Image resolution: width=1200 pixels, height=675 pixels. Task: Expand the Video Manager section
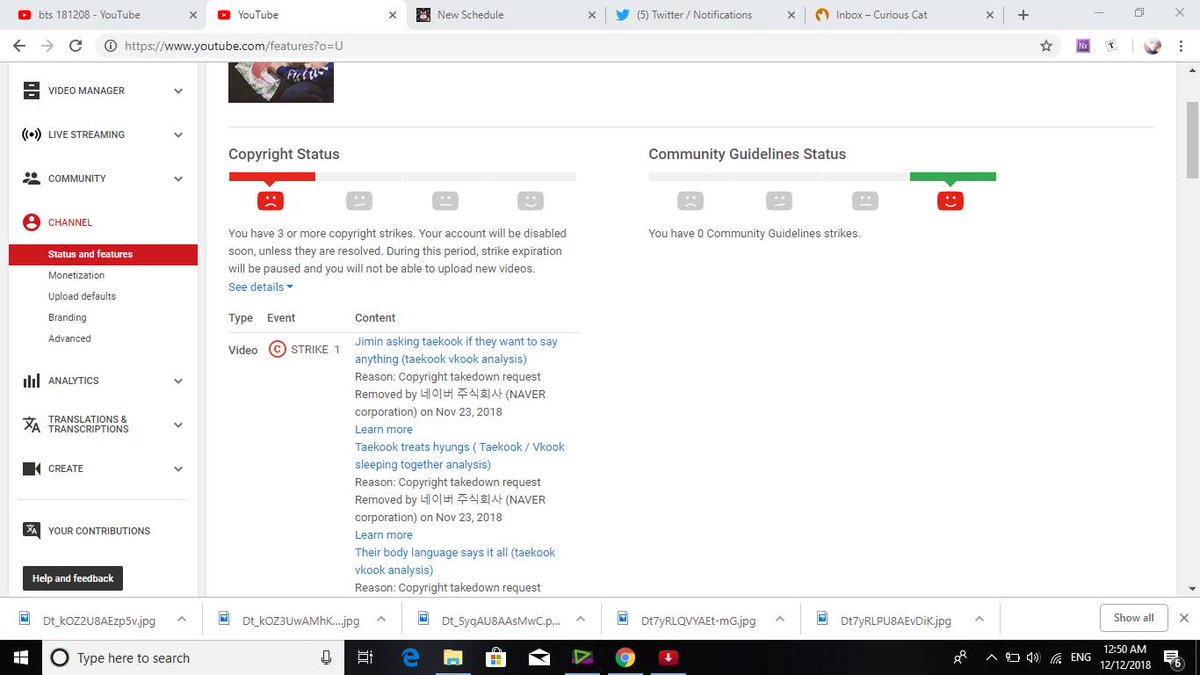click(x=178, y=91)
